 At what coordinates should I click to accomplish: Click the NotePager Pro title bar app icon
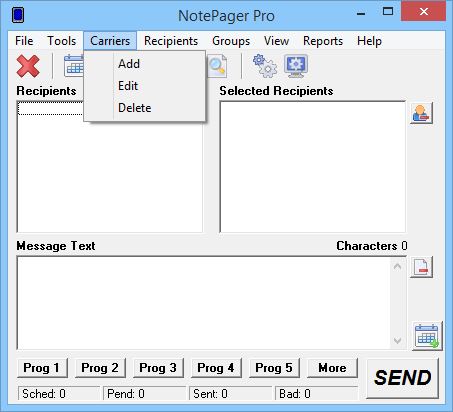point(18,15)
